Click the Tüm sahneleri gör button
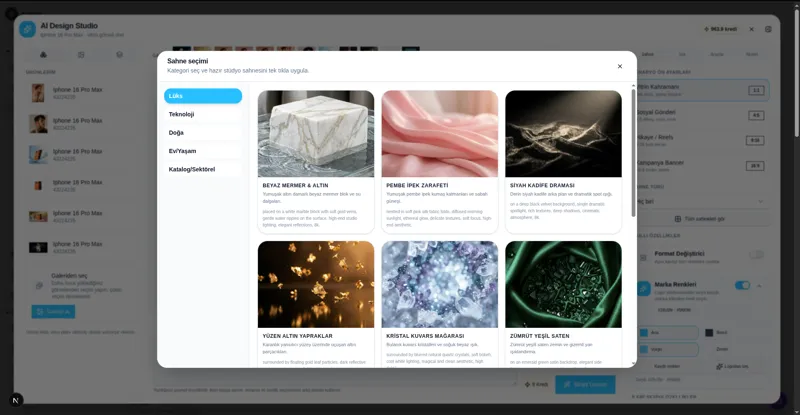The width and height of the screenshot is (800, 415). (702, 219)
